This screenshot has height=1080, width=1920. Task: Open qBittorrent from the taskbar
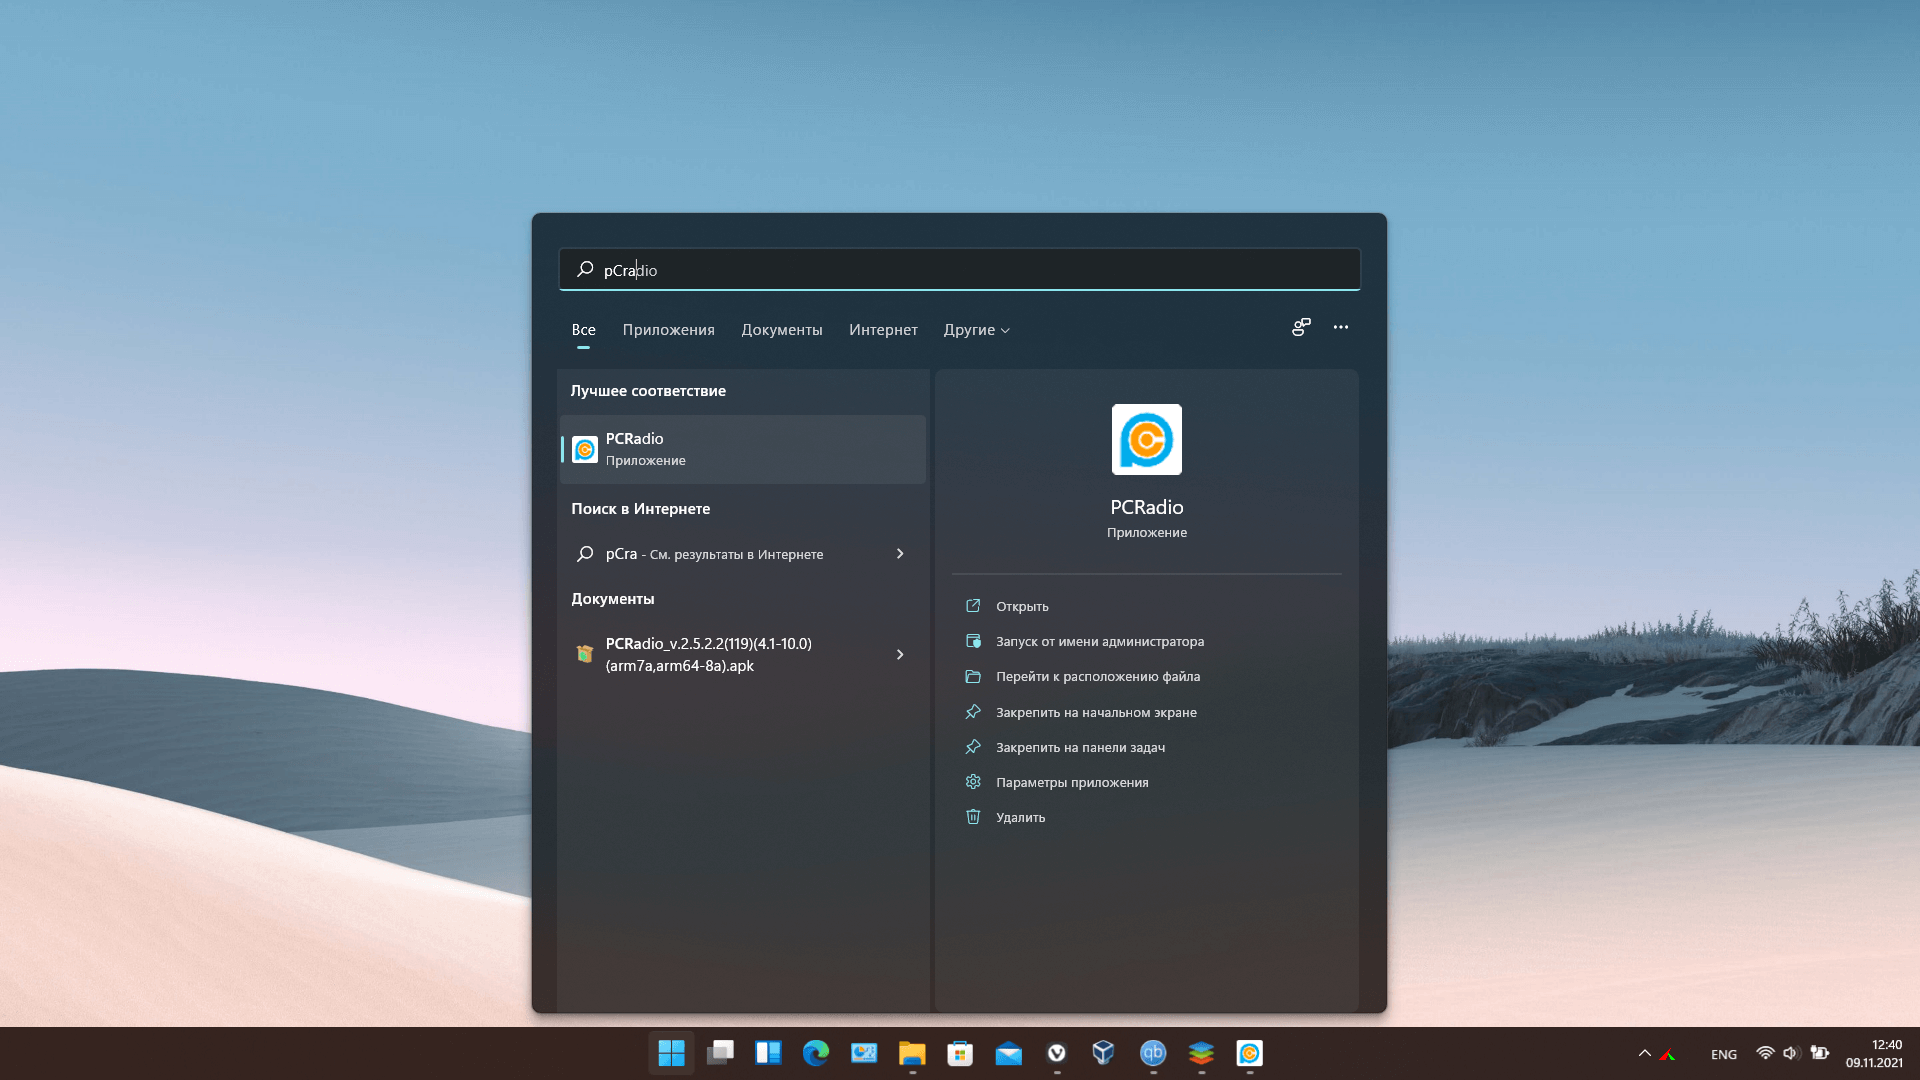1153,1053
